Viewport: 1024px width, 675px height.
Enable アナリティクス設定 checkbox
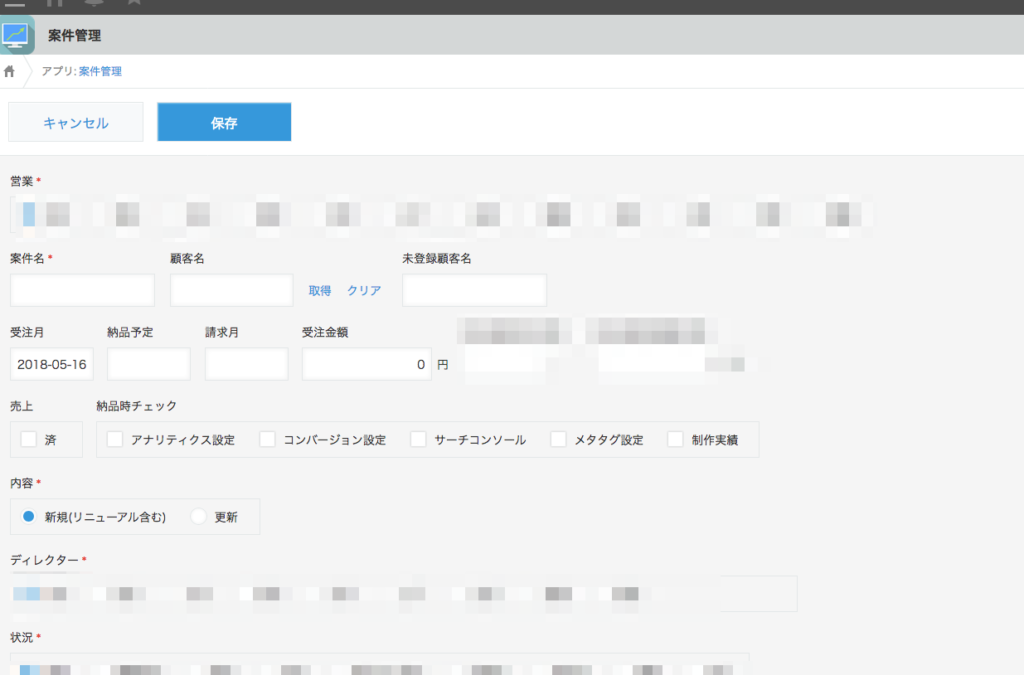click(x=115, y=439)
